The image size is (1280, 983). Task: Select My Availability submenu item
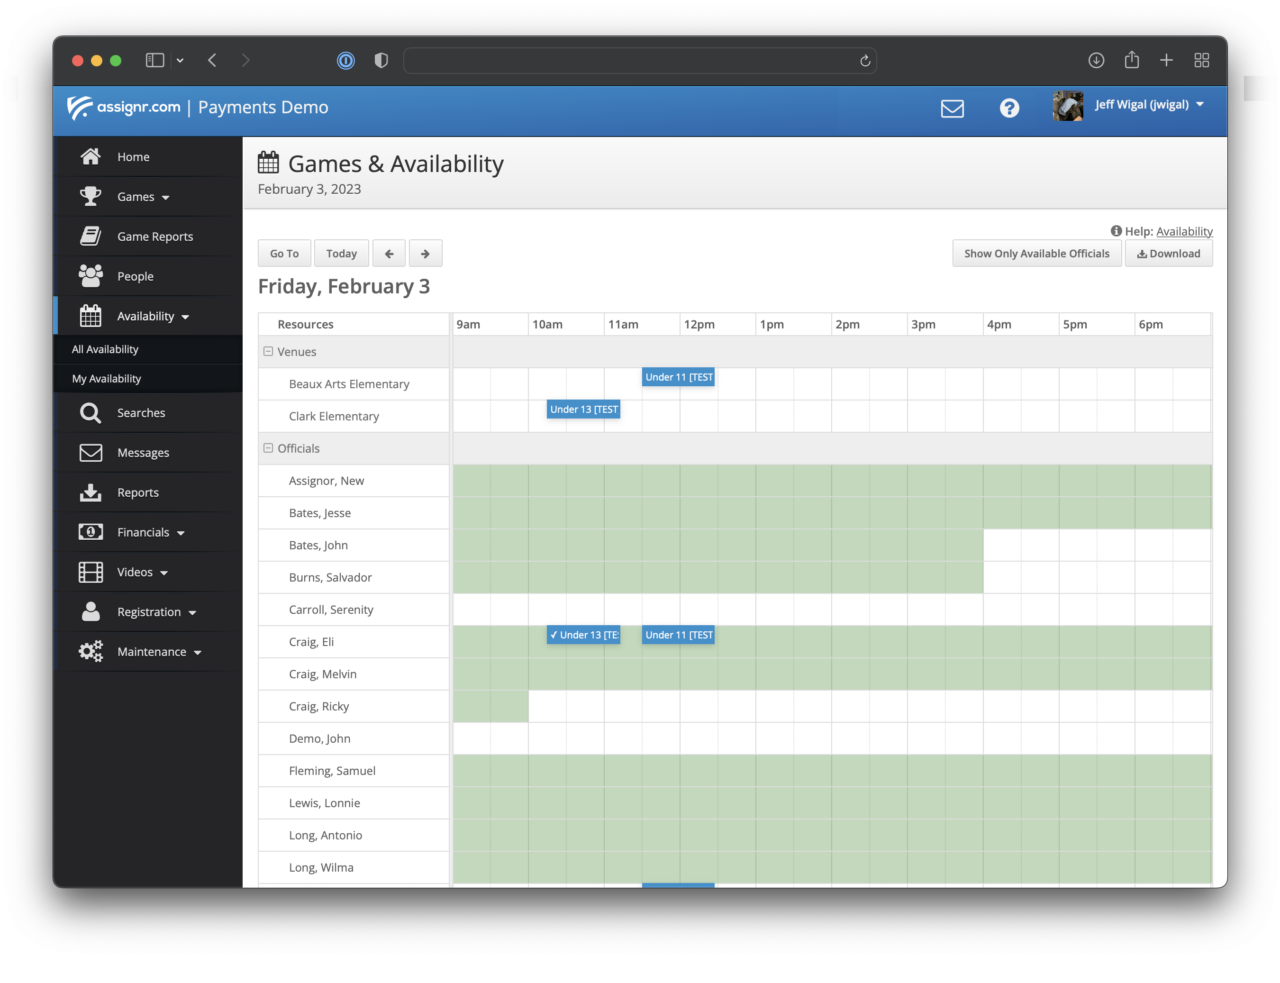(106, 379)
